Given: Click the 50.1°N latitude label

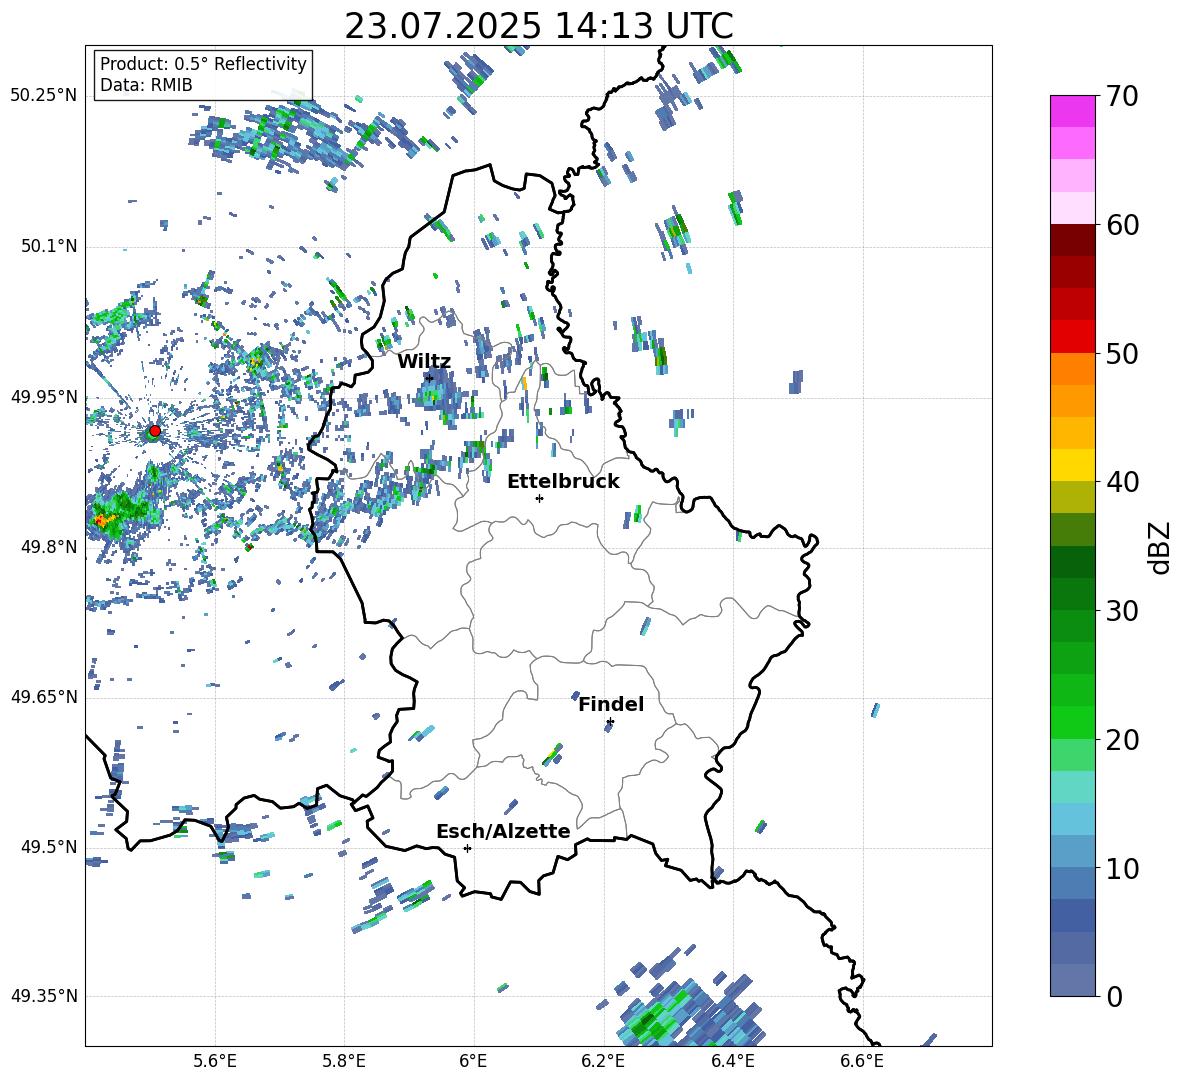Looking at the screenshot, I should (x=48, y=246).
